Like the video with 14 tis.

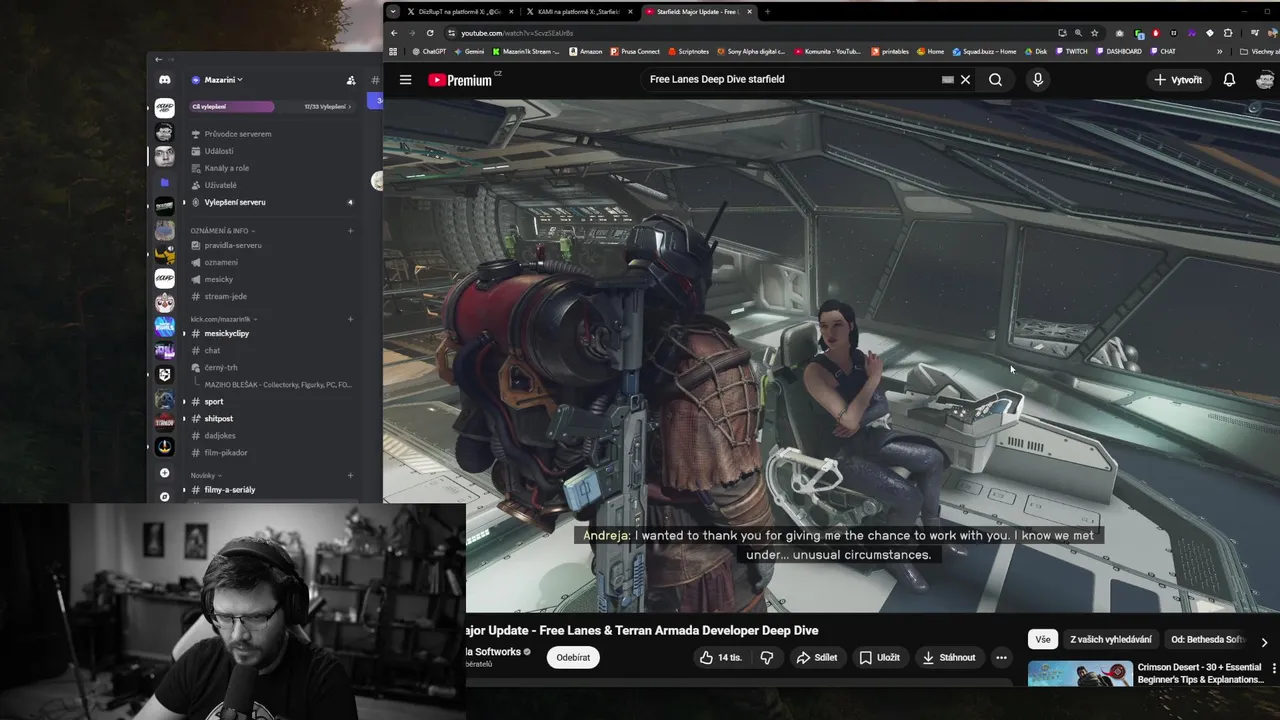tap(721, 657)
